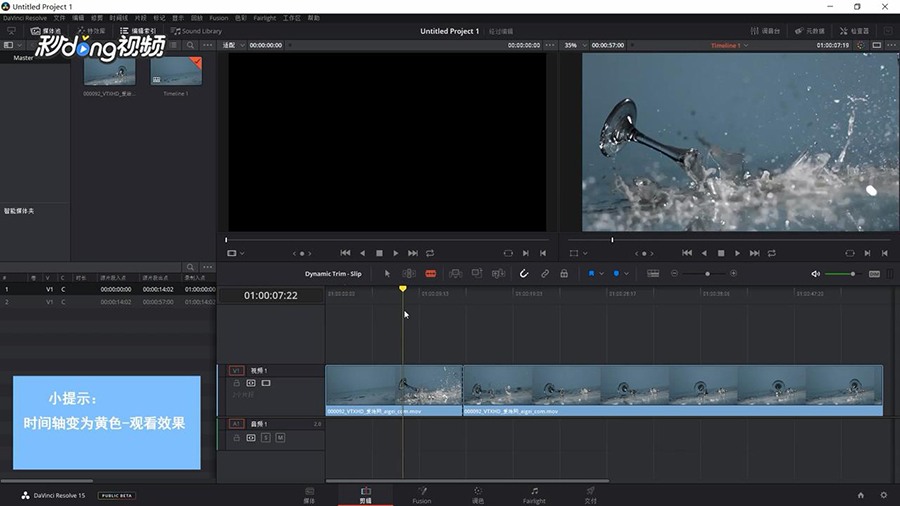Open the Fairlight page tab

coord(534,495)
